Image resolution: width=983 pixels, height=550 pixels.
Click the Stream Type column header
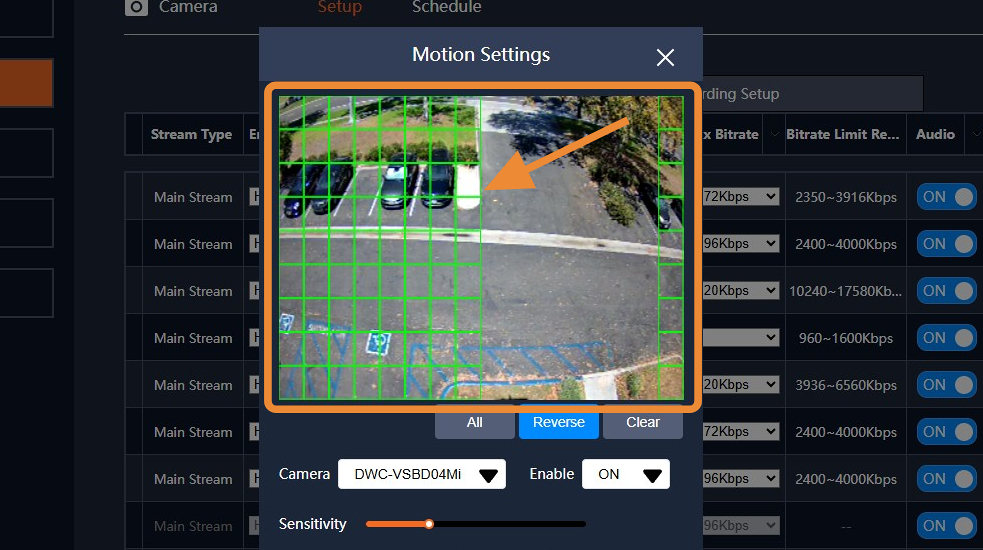point(191,134)
